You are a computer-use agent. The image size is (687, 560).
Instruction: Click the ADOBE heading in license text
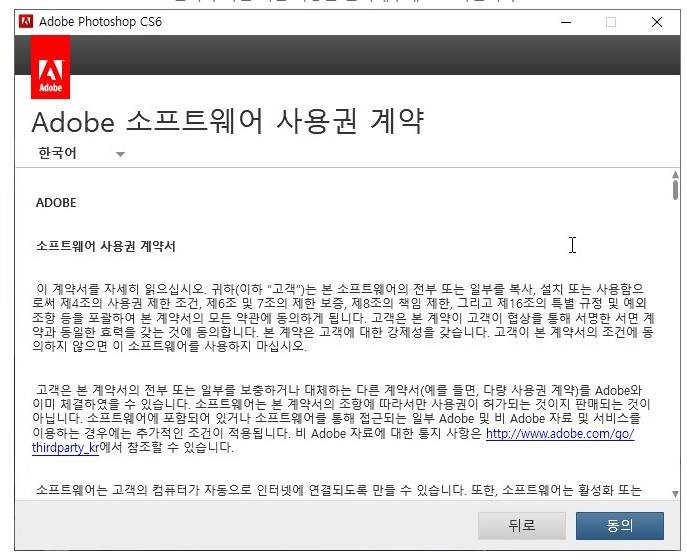coord(56,202)
